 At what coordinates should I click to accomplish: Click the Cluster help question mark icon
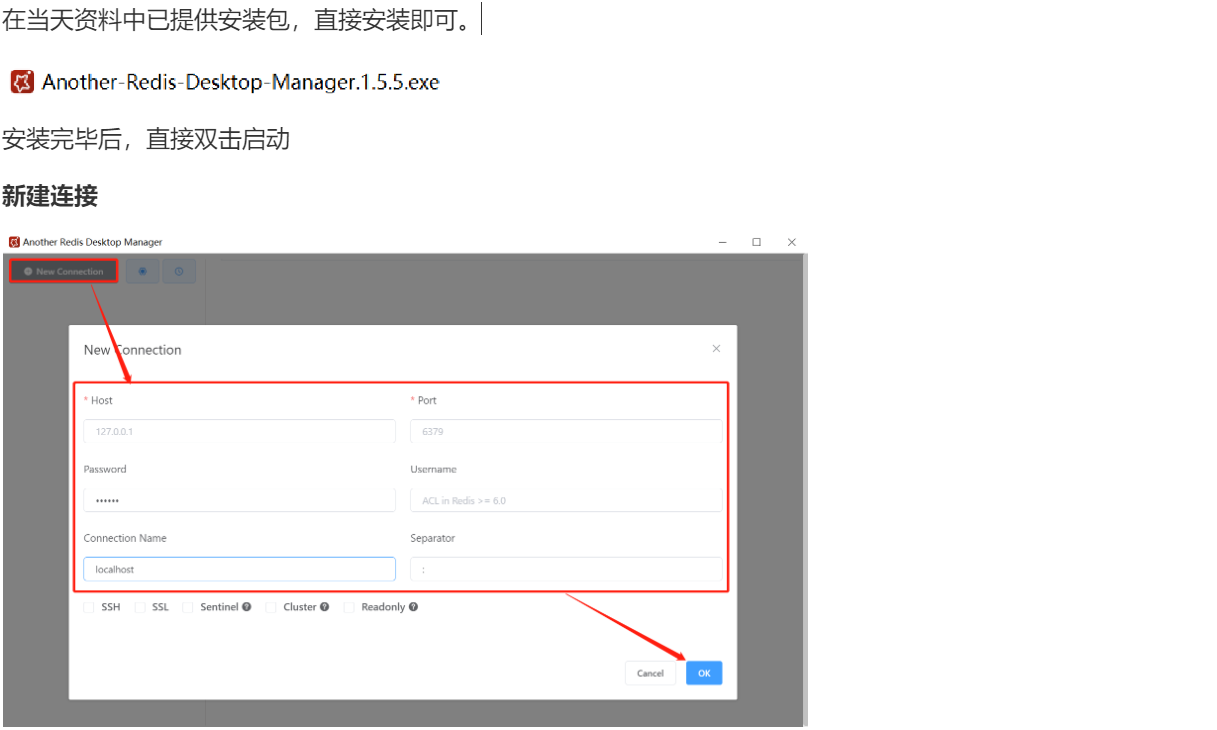tap(325, 606)
